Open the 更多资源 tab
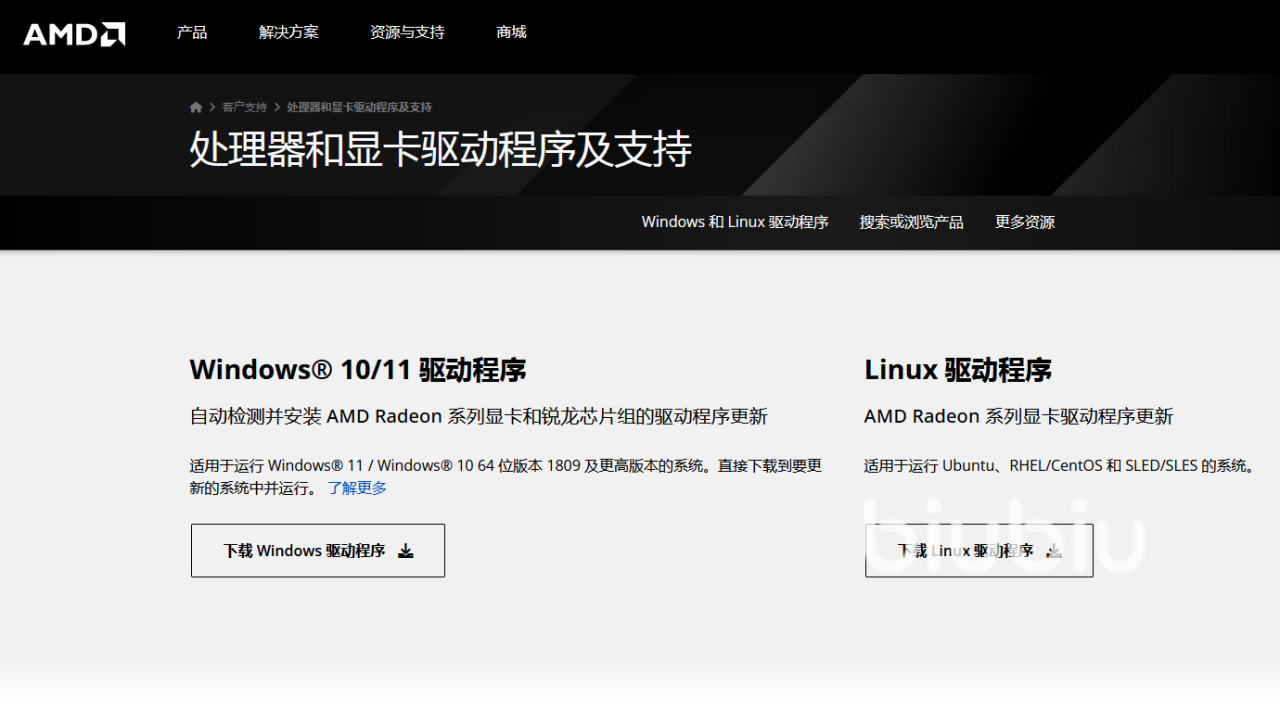 1024,222
